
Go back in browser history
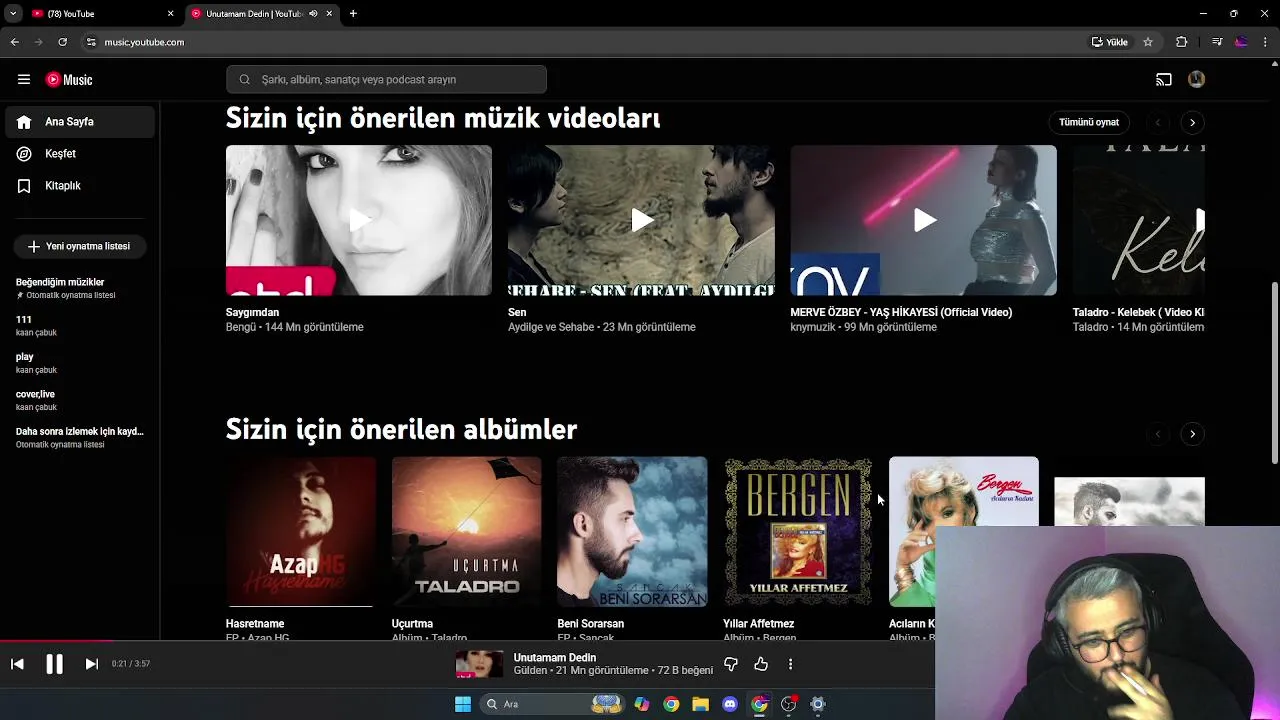pyautogui.click(x=15, y=42)
